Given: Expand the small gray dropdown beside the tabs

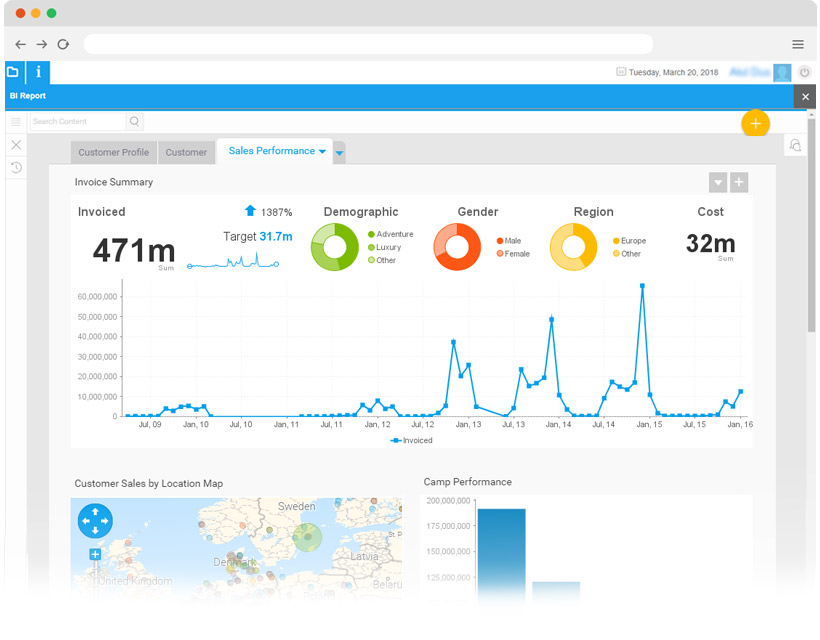Looking at the screenshot, I should 339,153.
